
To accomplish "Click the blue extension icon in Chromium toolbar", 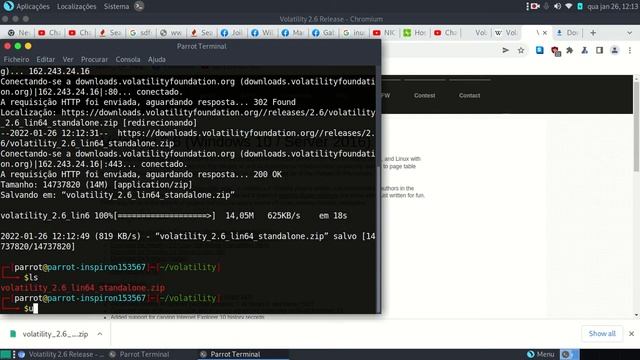I will [x=540, y=50].
